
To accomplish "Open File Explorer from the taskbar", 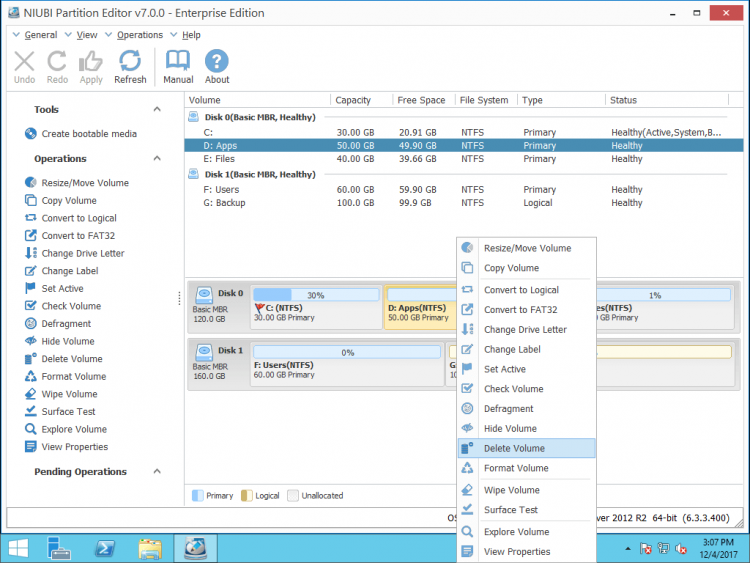I will (150, 548).
